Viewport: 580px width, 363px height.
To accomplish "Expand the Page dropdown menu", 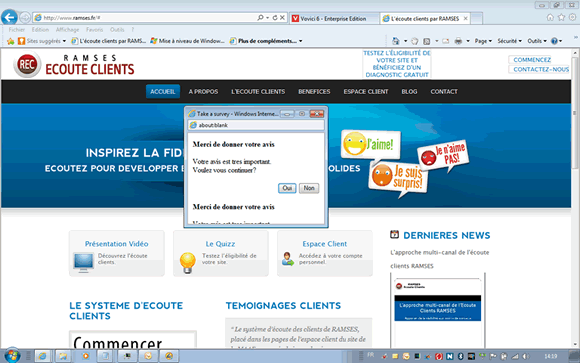I will 483,41.
